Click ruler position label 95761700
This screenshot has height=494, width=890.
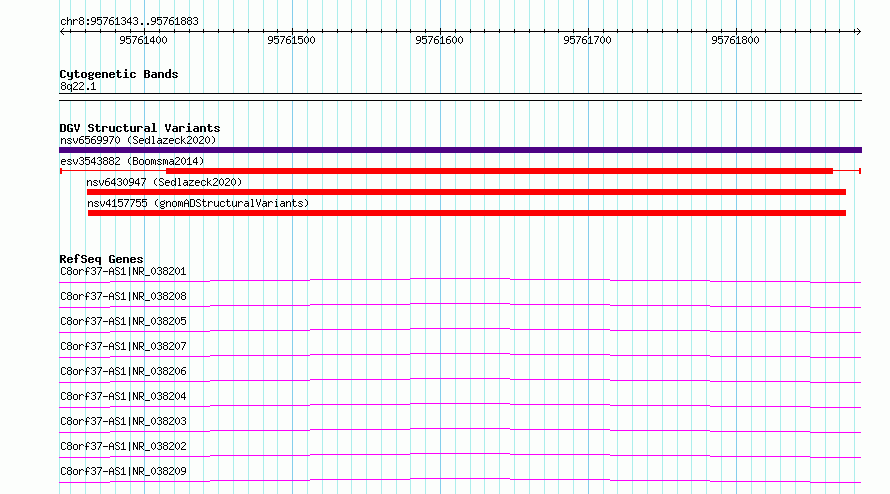(587, 40)
